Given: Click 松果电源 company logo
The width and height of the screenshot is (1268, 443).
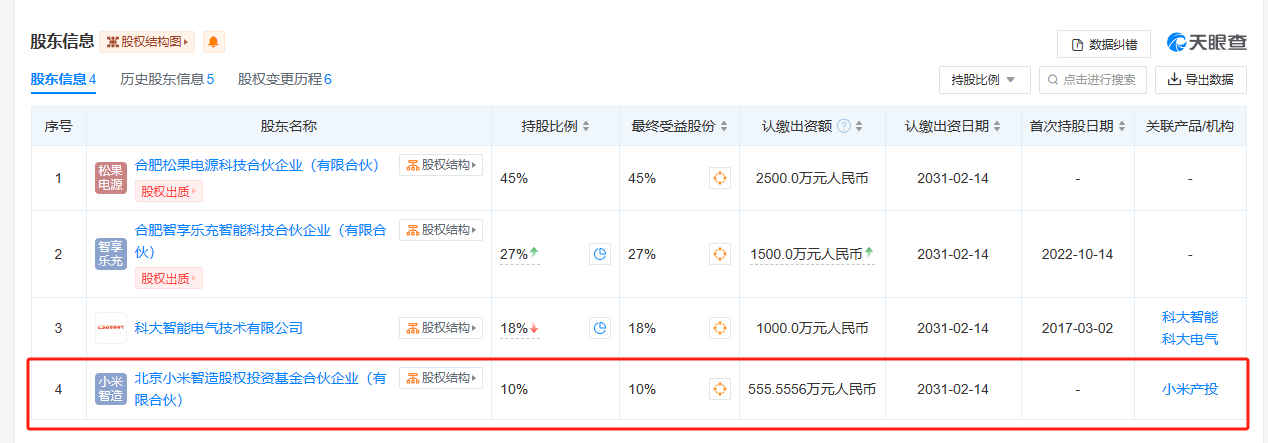Looking at the screenshot, I should tap(110, 178).
